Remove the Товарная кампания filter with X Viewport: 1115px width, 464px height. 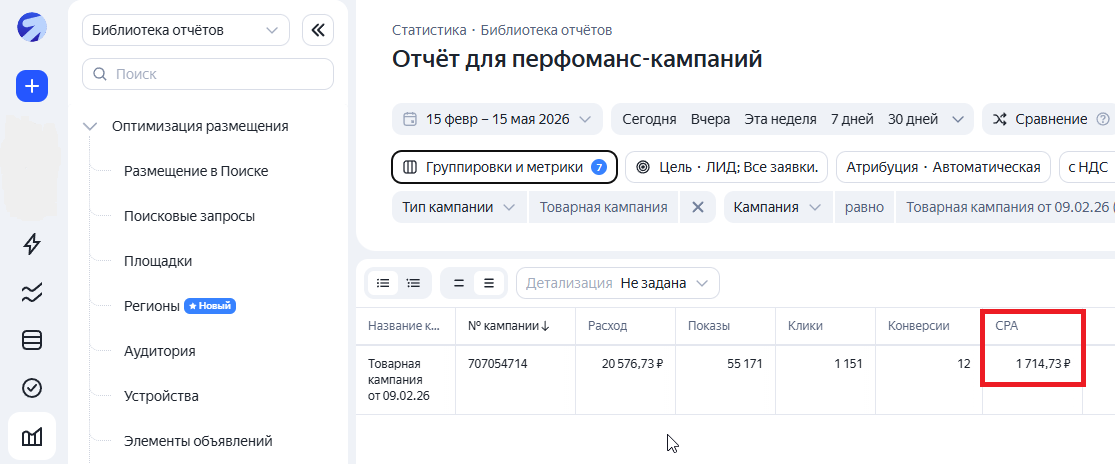coord(698,207)
